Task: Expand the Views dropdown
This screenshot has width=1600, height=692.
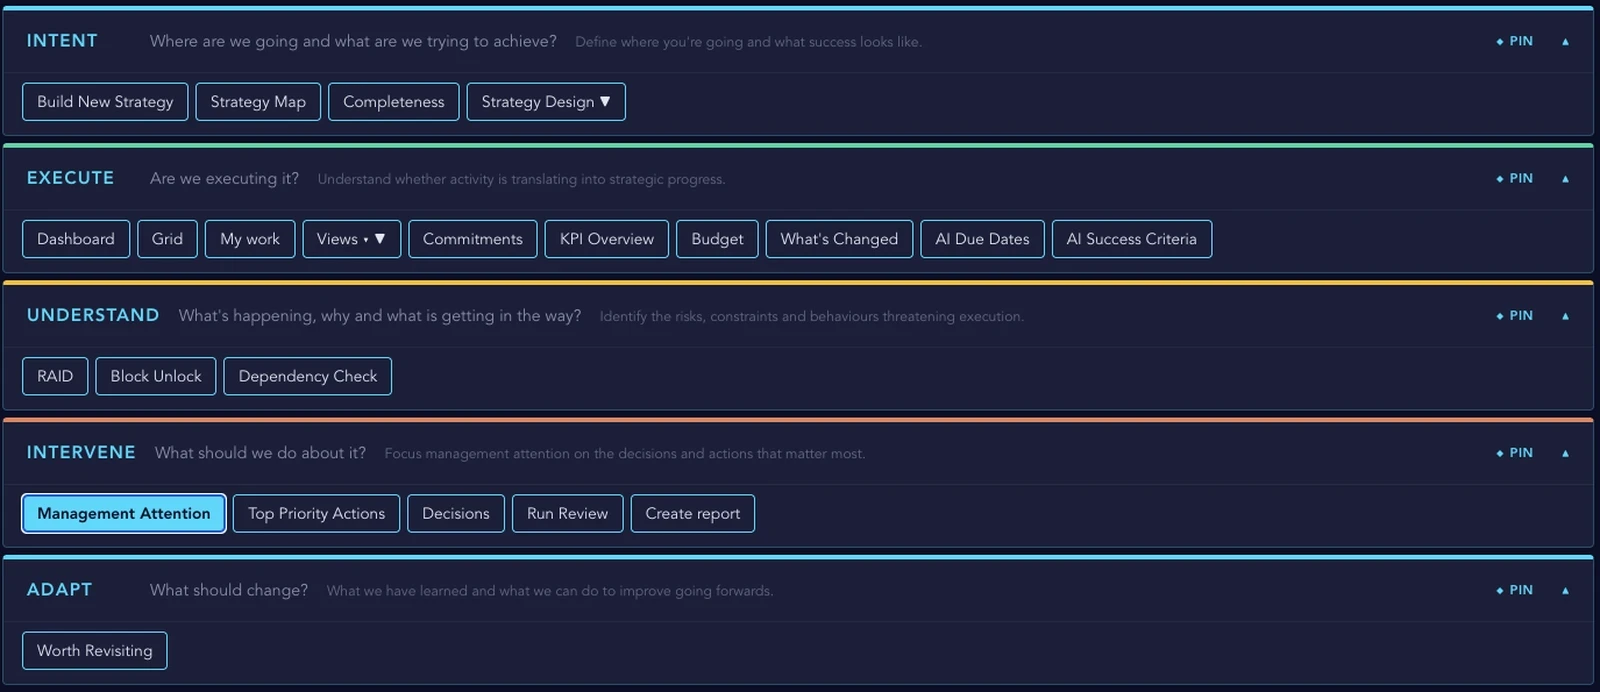Action: (x=351, y=239)
